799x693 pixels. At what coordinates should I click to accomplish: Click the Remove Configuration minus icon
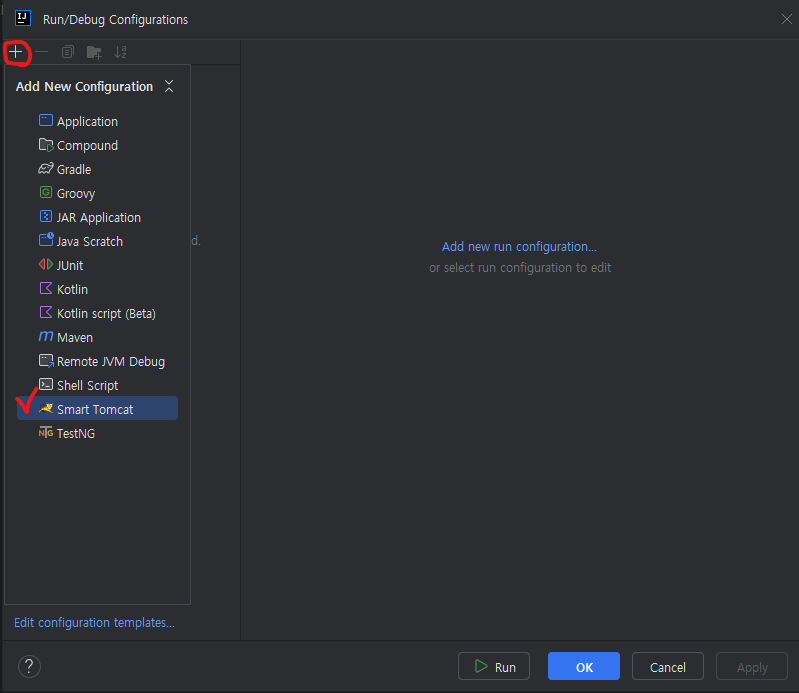[42, 52]
